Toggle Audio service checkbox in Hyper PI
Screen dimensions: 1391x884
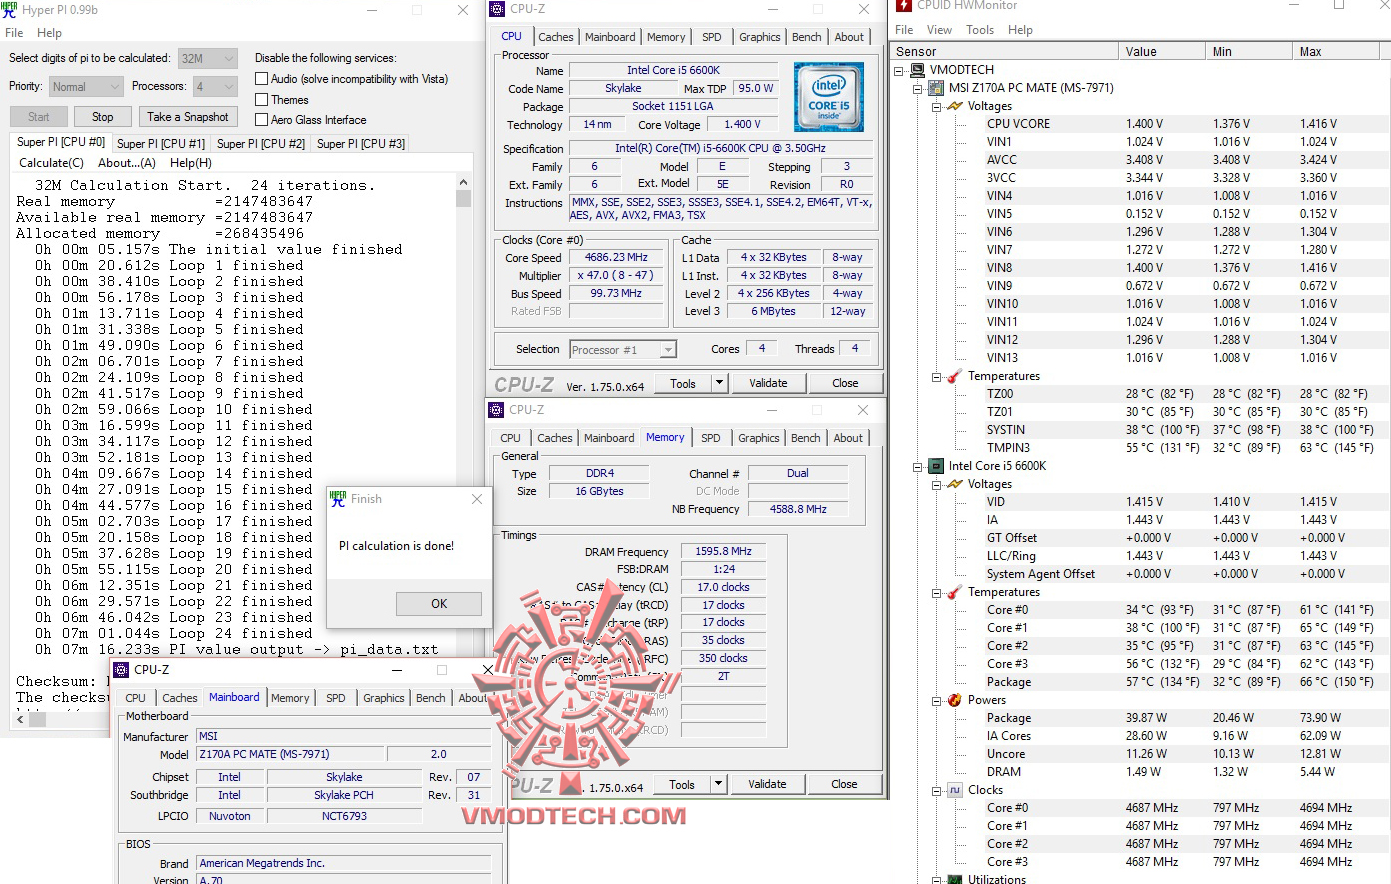261,78
